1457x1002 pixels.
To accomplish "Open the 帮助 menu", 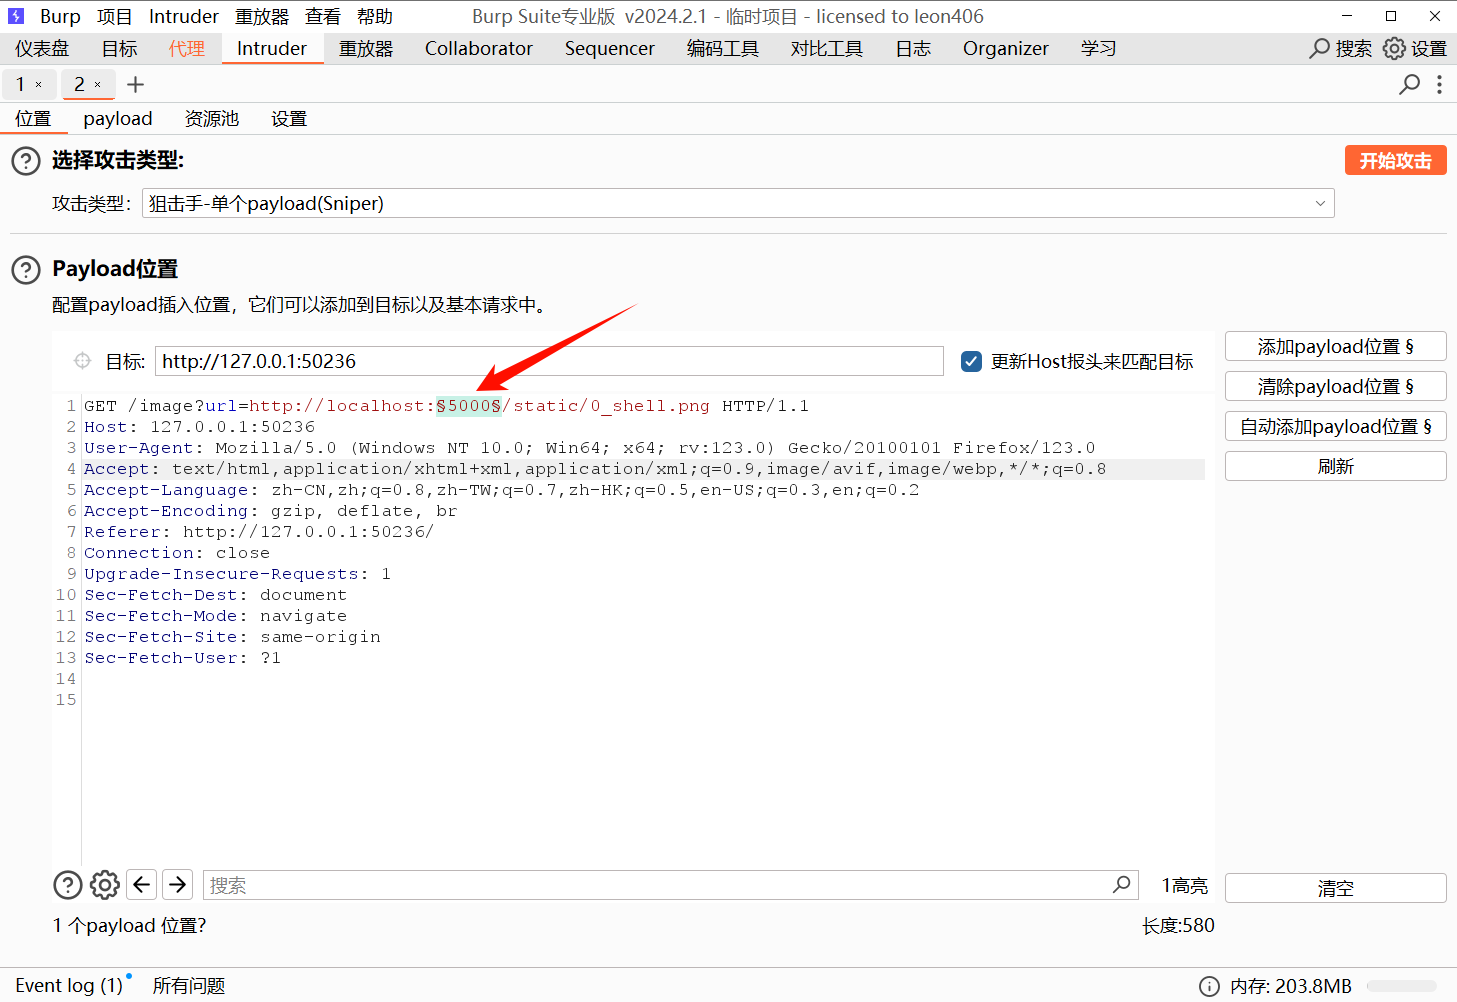I will 375,16.
